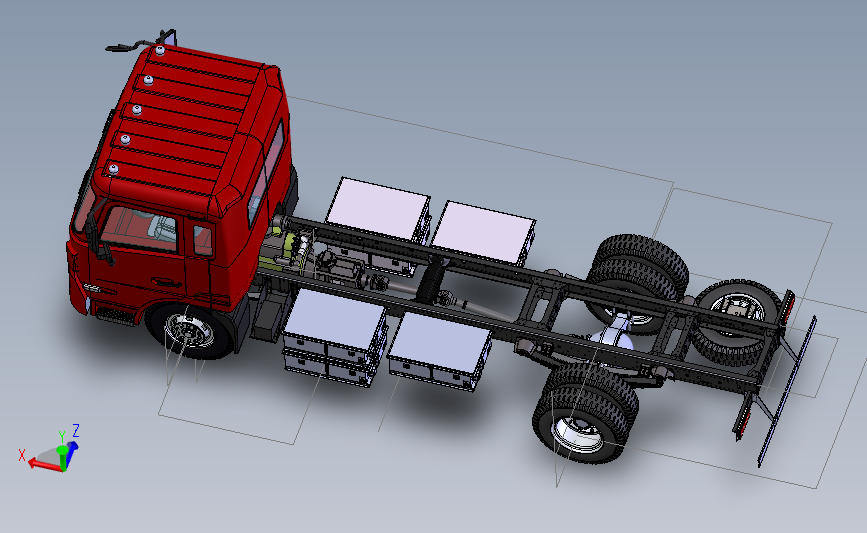Select the spare tire mounted at frame rear
Viewport: 867px width, 533px height.
(735, 321)
